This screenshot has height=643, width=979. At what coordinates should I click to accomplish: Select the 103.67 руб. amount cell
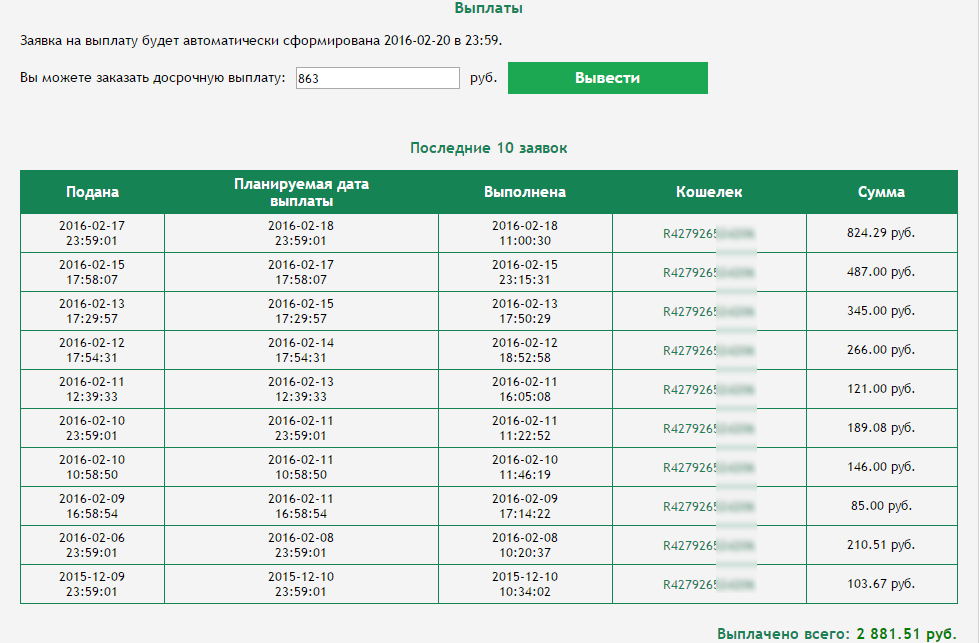881,584
